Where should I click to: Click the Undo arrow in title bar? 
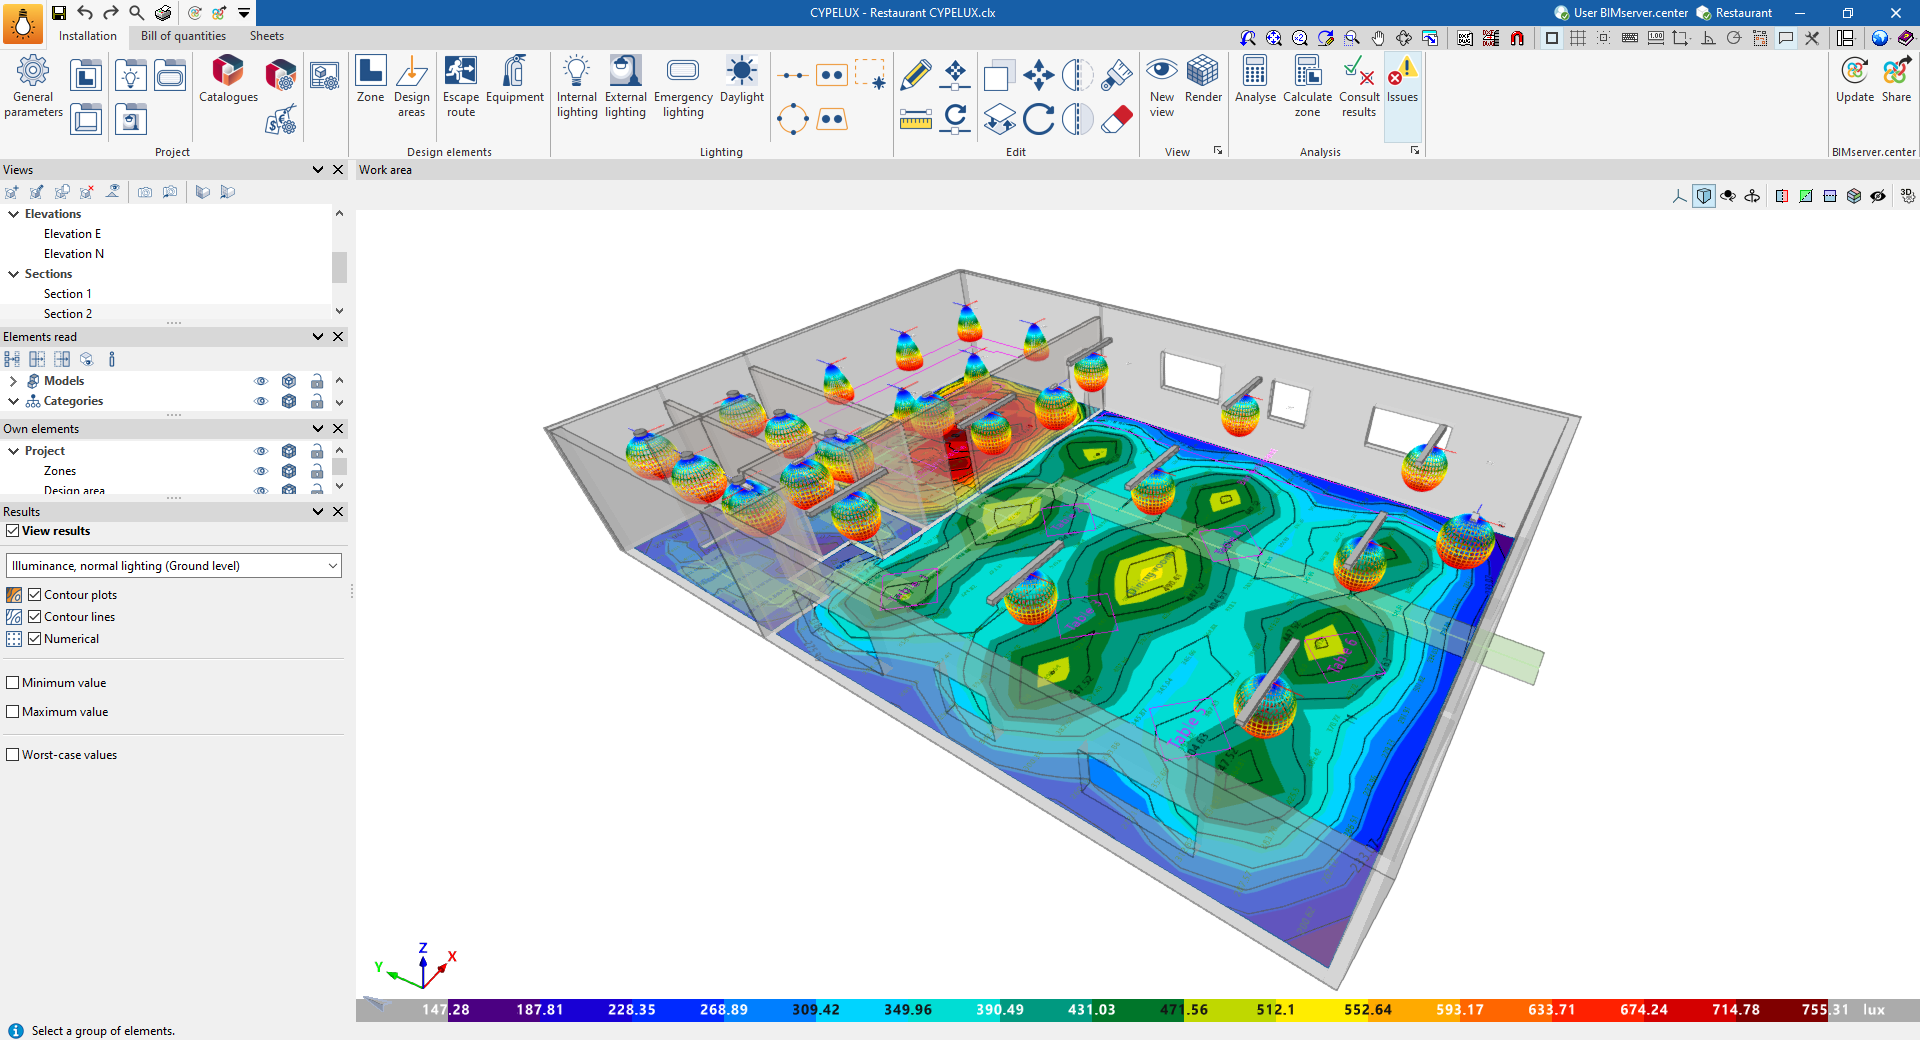click(85, 13)
